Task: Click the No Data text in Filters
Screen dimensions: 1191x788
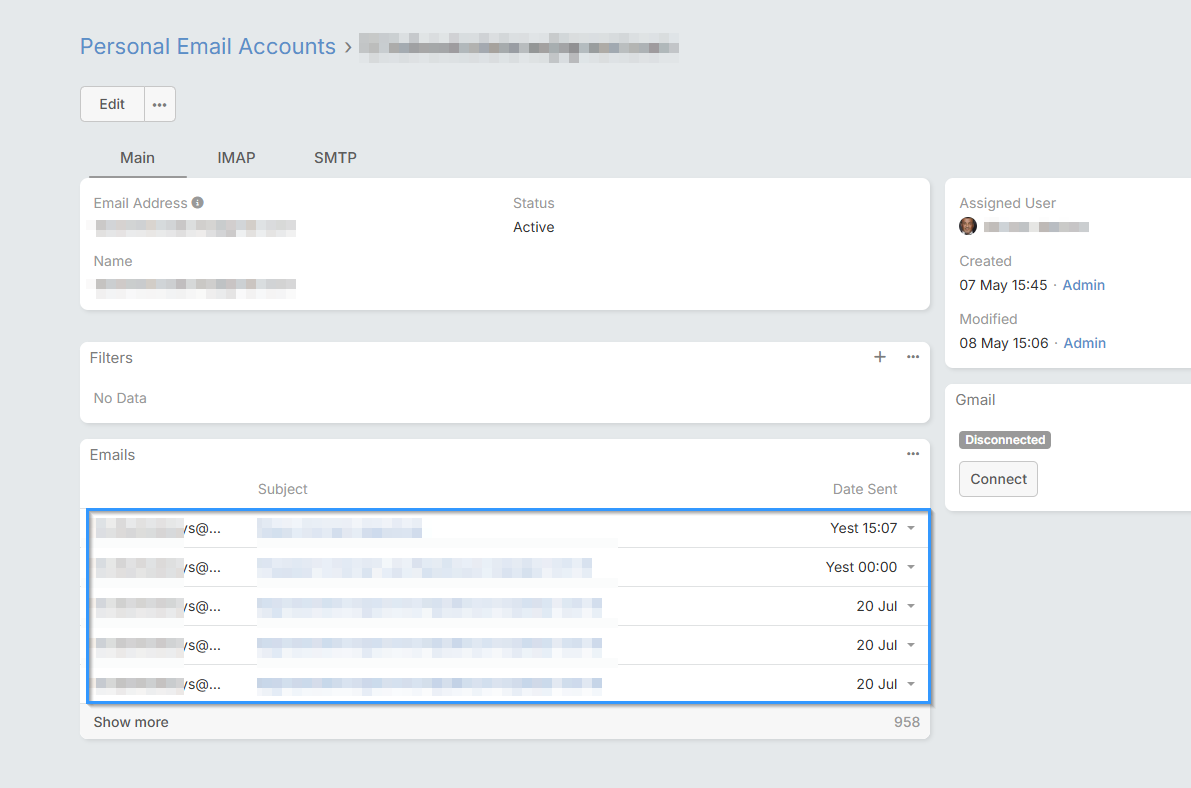Action: pos(120,398)
